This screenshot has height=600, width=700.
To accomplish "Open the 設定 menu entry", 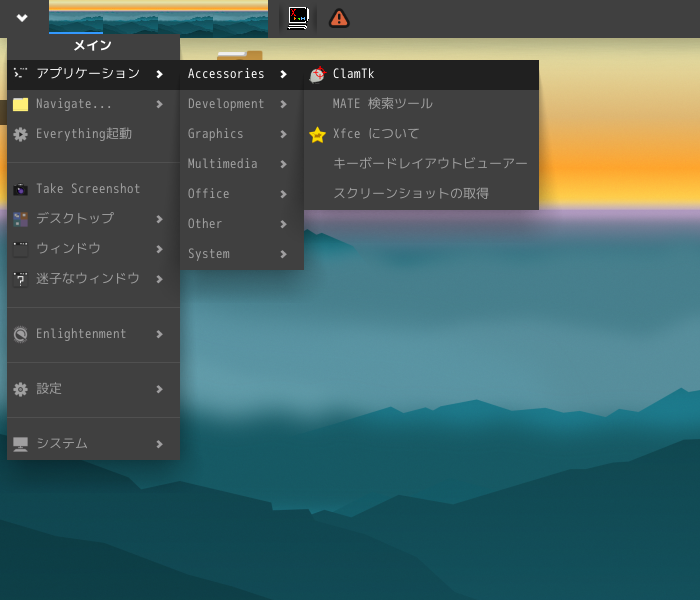I will [x=93, y=389].
